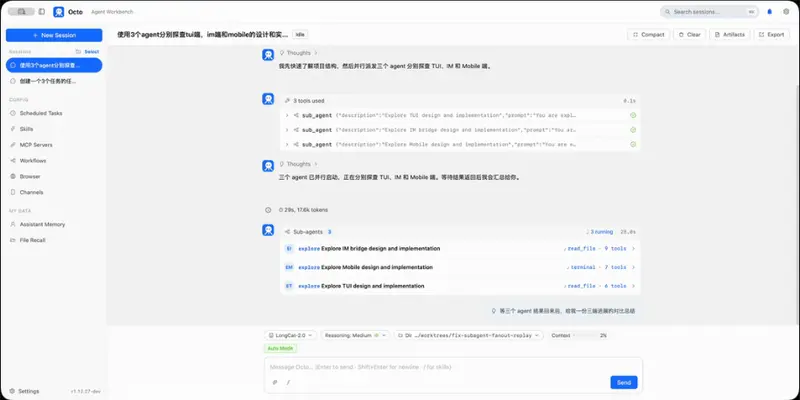Expand the IM bridge sub_agent tool call row
Viewport: 800px width, 400px height.
460,130
